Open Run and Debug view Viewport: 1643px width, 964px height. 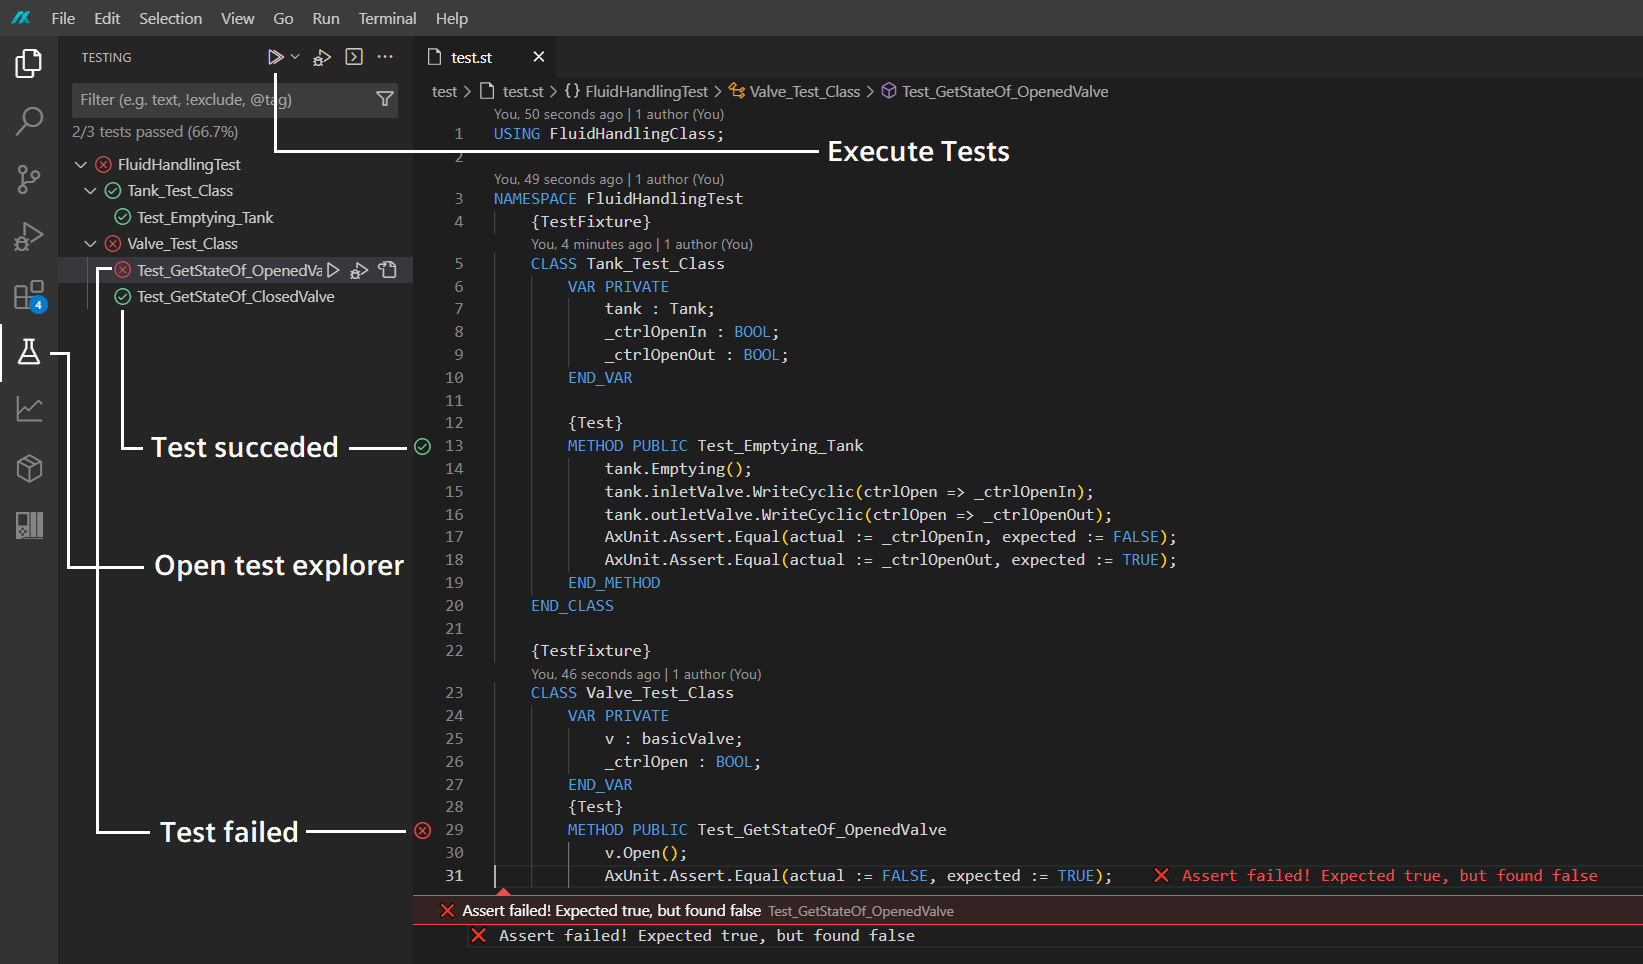pyautogui.click(x=29, y=237)
